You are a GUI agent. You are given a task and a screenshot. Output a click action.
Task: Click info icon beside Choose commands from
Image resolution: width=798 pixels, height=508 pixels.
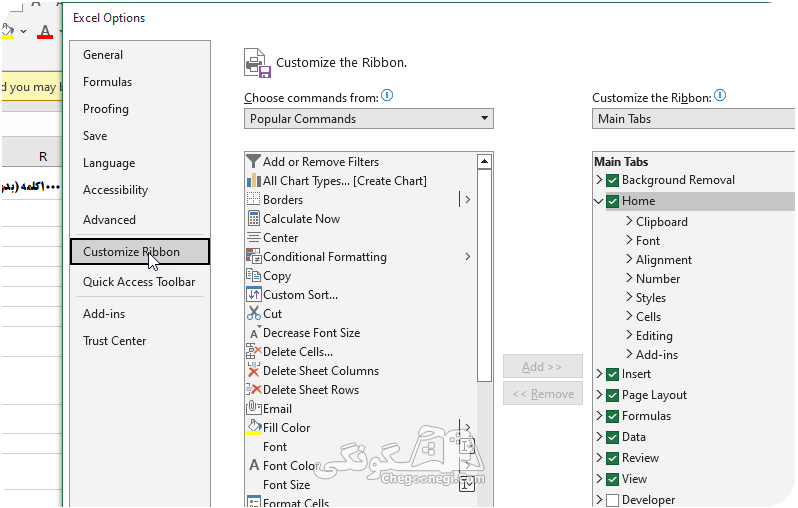pyautogui.click(x=387, y=95)
